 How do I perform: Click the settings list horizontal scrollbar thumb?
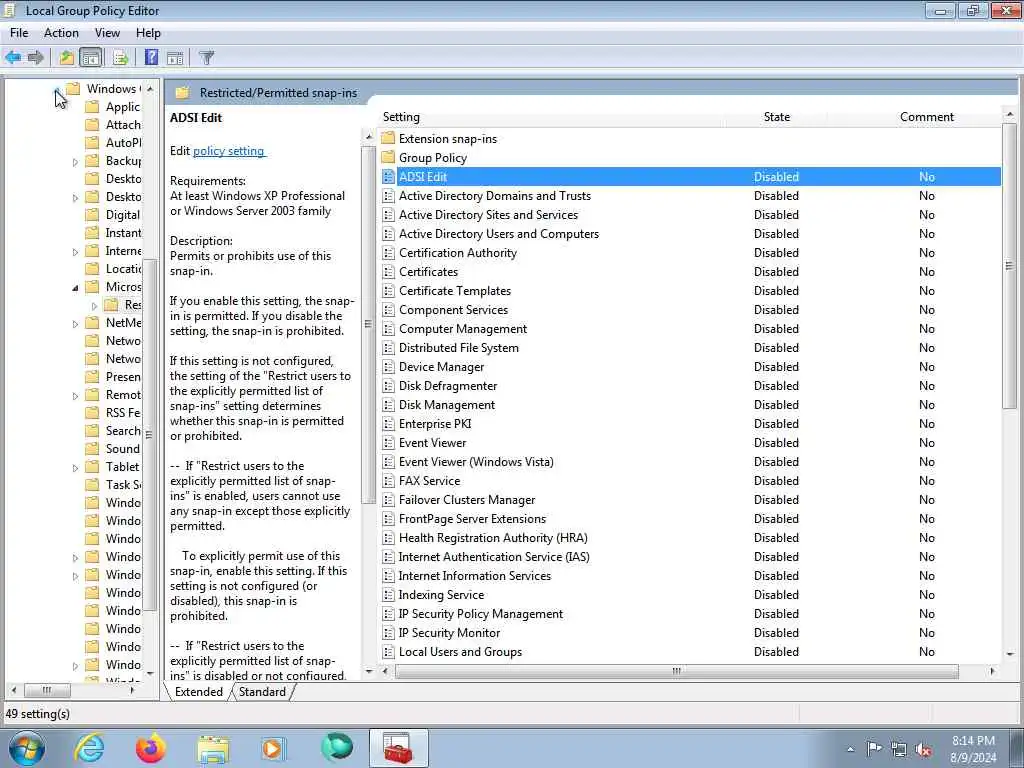(x=677, y=671)
